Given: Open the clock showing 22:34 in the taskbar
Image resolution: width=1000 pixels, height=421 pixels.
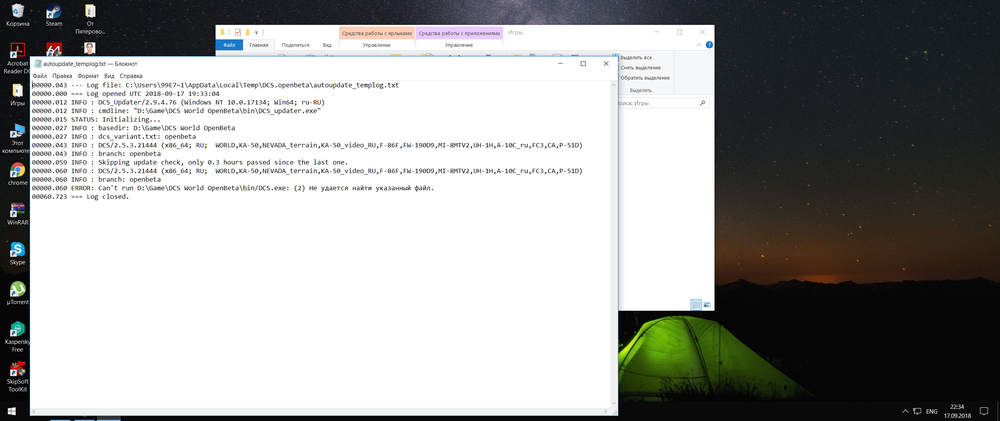Looking at the screenshot, I should (957, 411).
